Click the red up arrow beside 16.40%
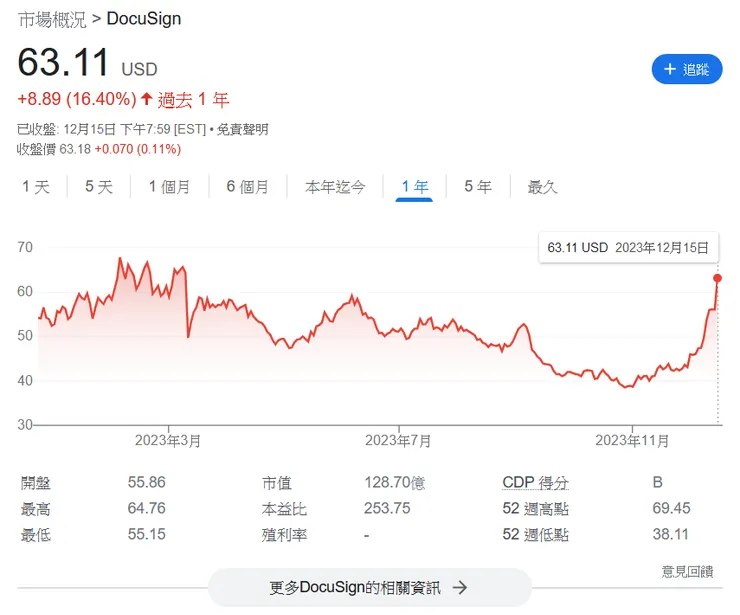Viewport: 740px width, 615px height. (x=146, y=99)
